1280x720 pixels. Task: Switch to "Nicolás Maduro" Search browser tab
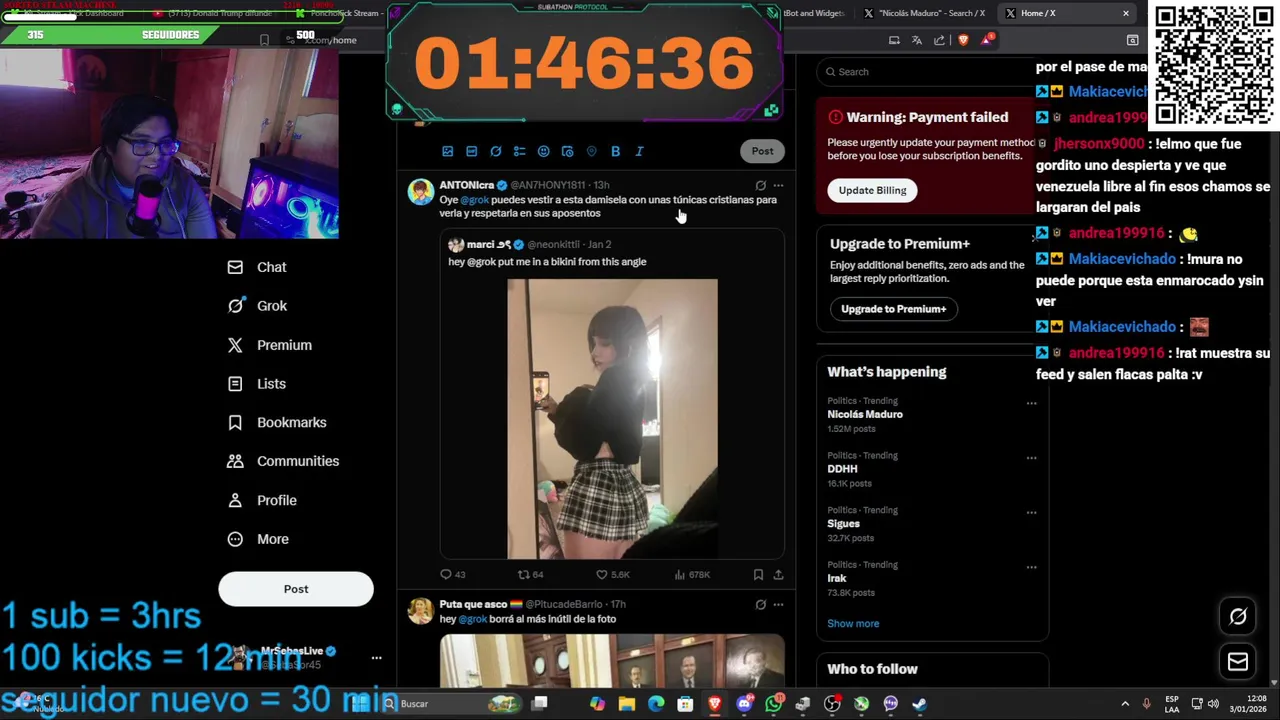point(926,13)
